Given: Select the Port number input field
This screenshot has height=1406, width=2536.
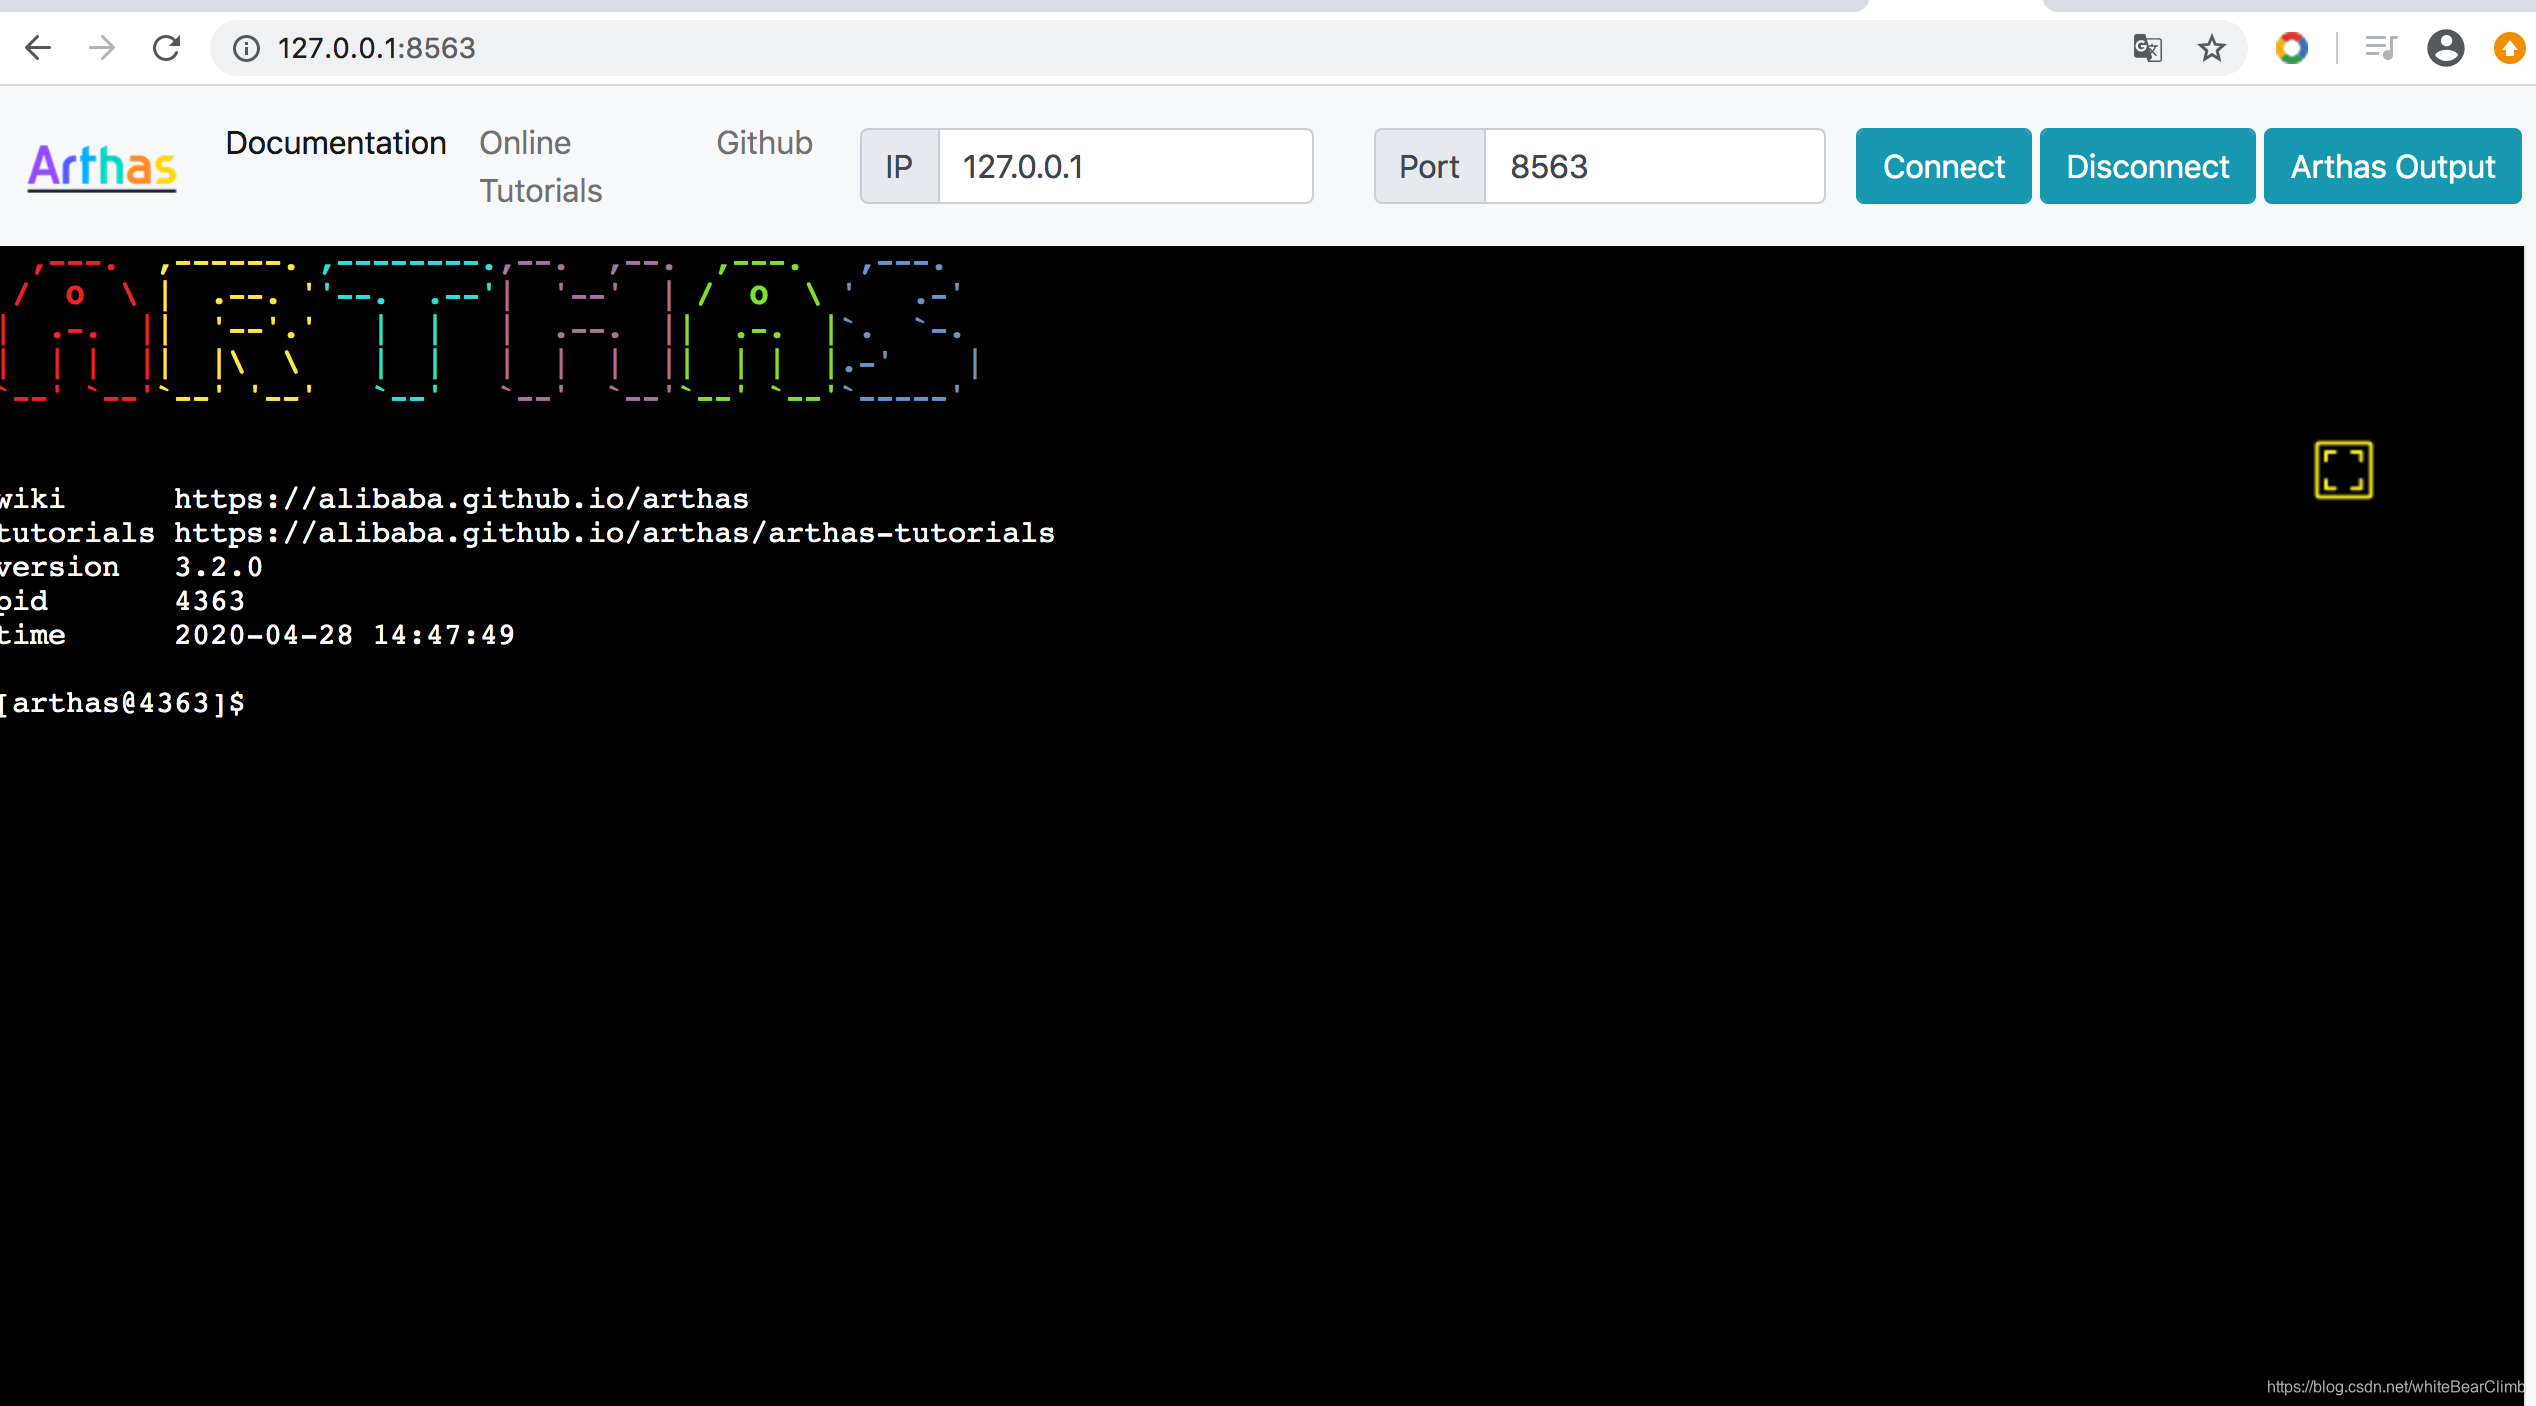Looking at the screenshot, I should [x=1653, y=164].
